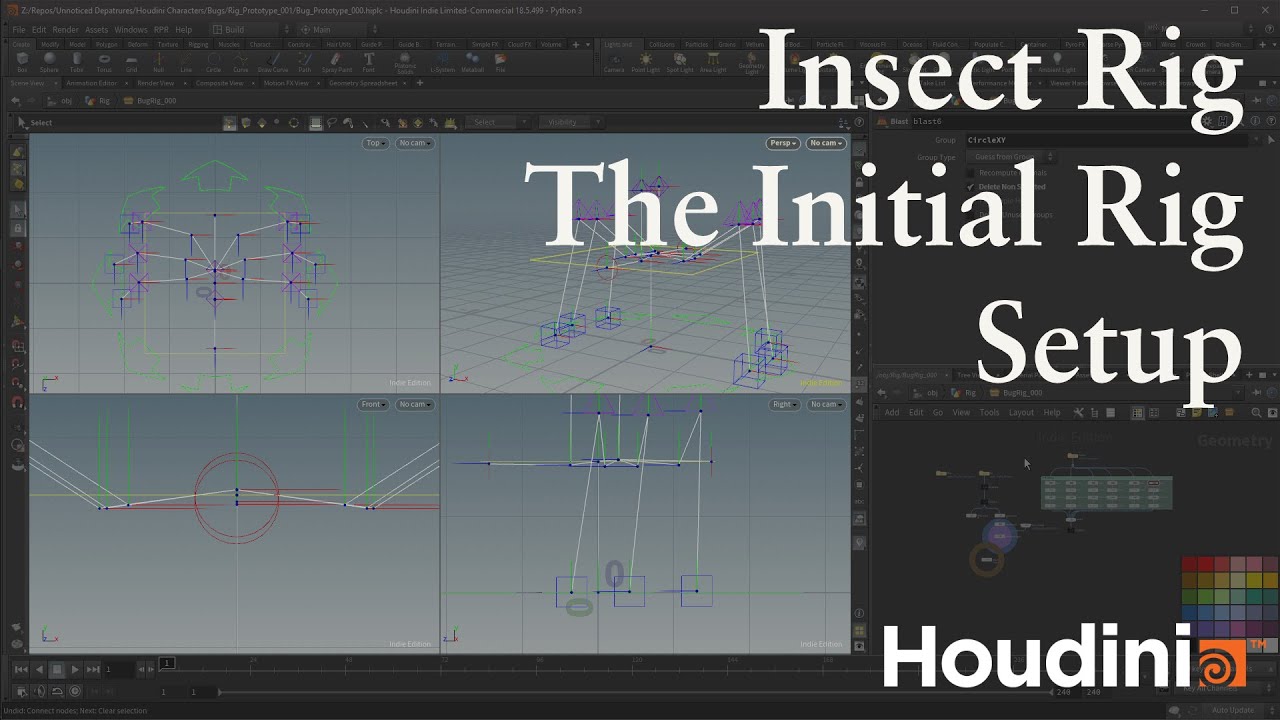Click the Blast node icon in parameters

tap(880, 121)
